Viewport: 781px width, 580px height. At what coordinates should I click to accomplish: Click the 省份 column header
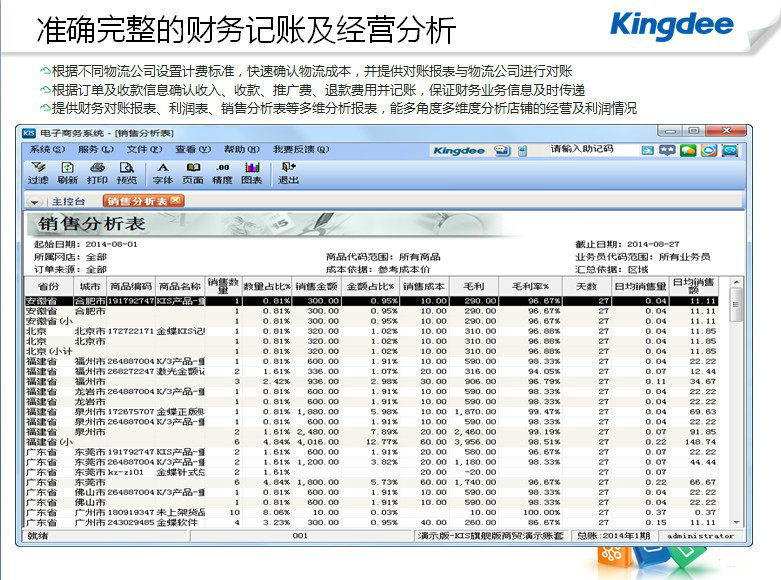pyautogui.click(x=48, y=287)
